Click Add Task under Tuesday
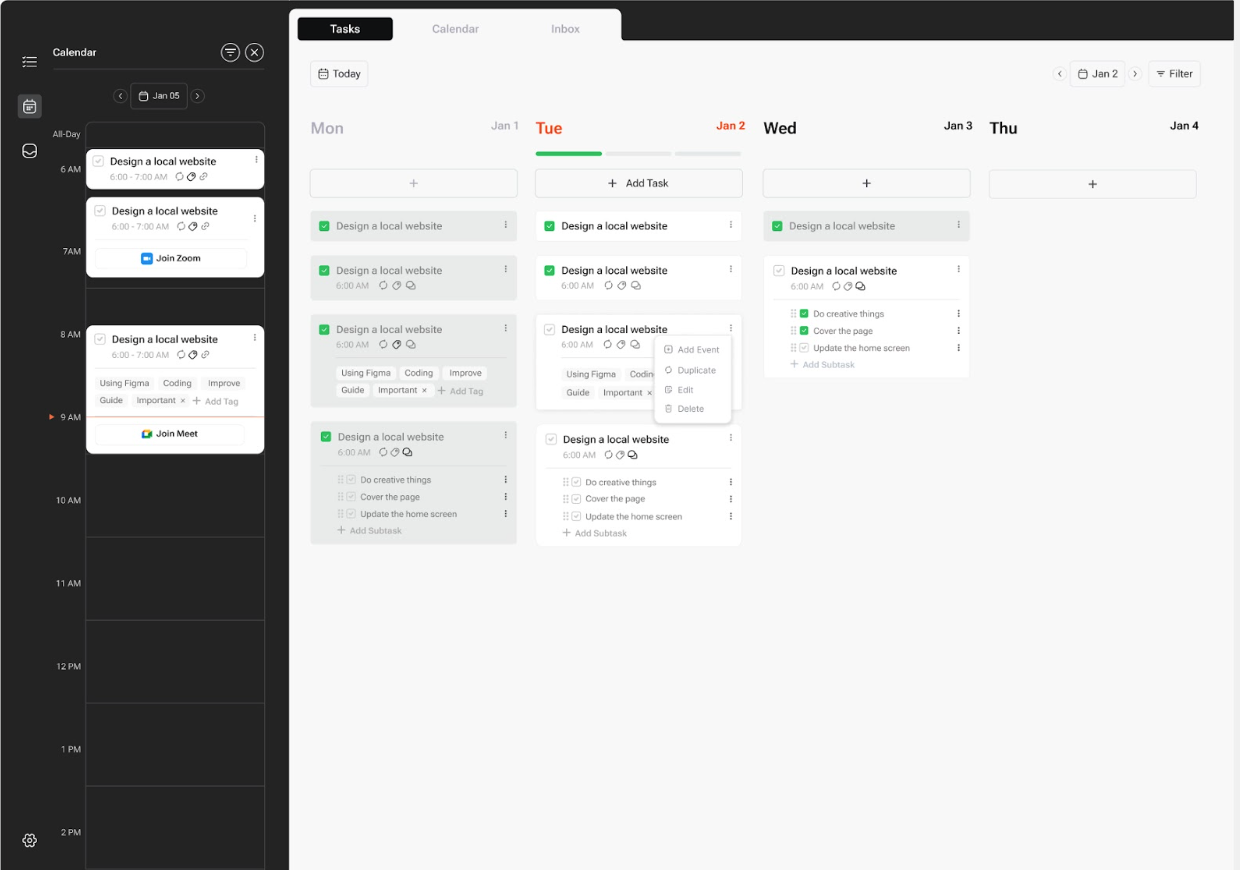Image resolution: width=1240 pixels, height=870 pixels. pyautogui.click(x=639, y=183)
